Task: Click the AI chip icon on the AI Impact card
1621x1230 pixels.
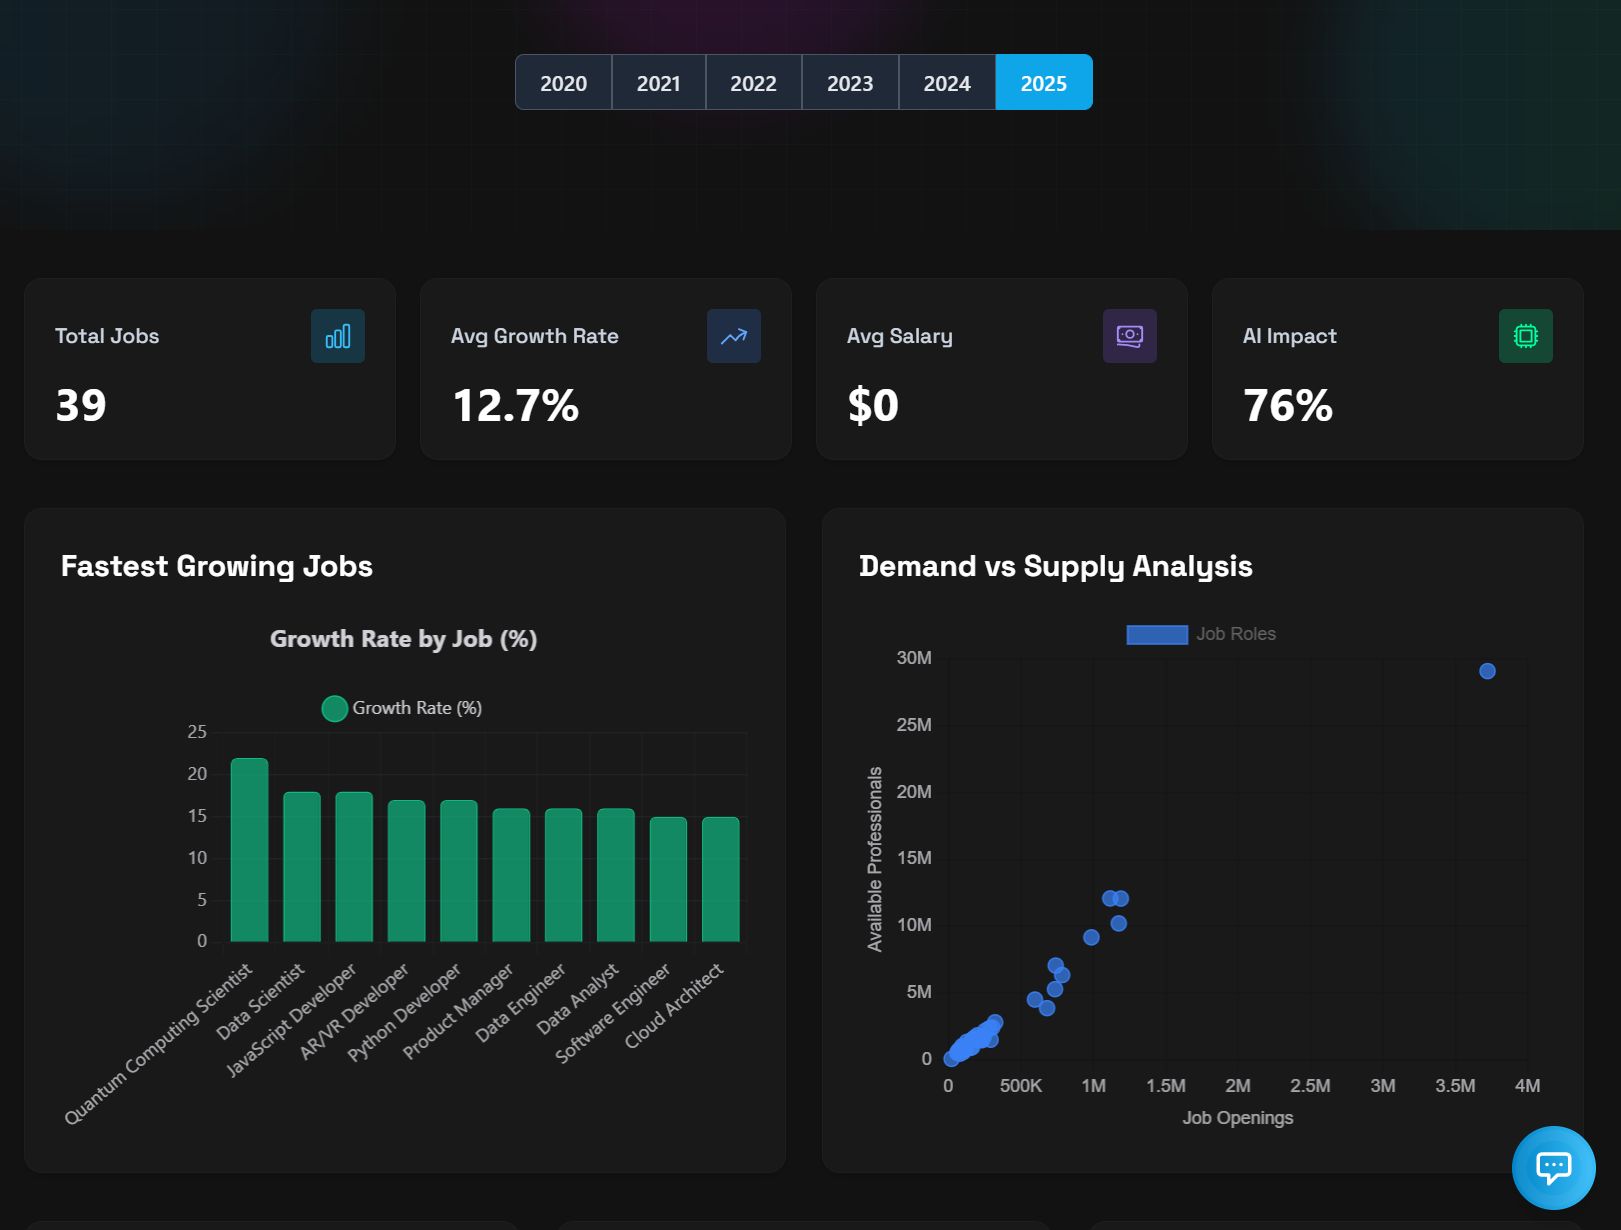Action: coord(1525,336)
